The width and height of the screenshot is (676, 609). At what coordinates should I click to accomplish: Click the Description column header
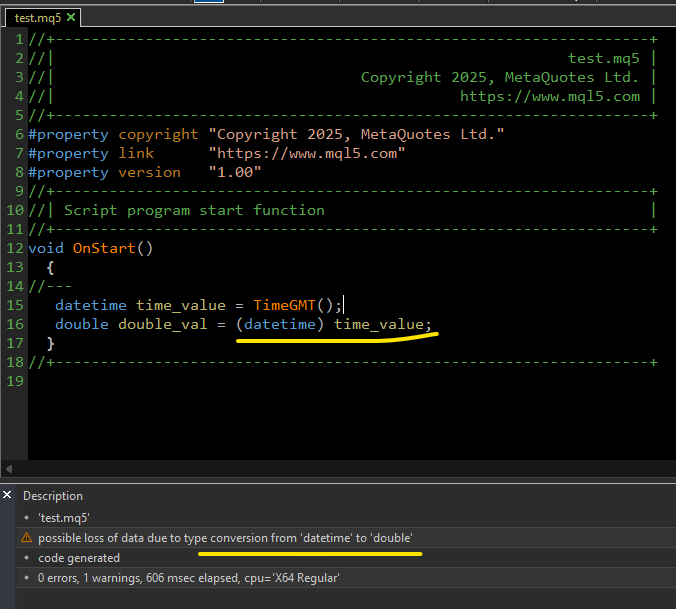tap(53, 496)
